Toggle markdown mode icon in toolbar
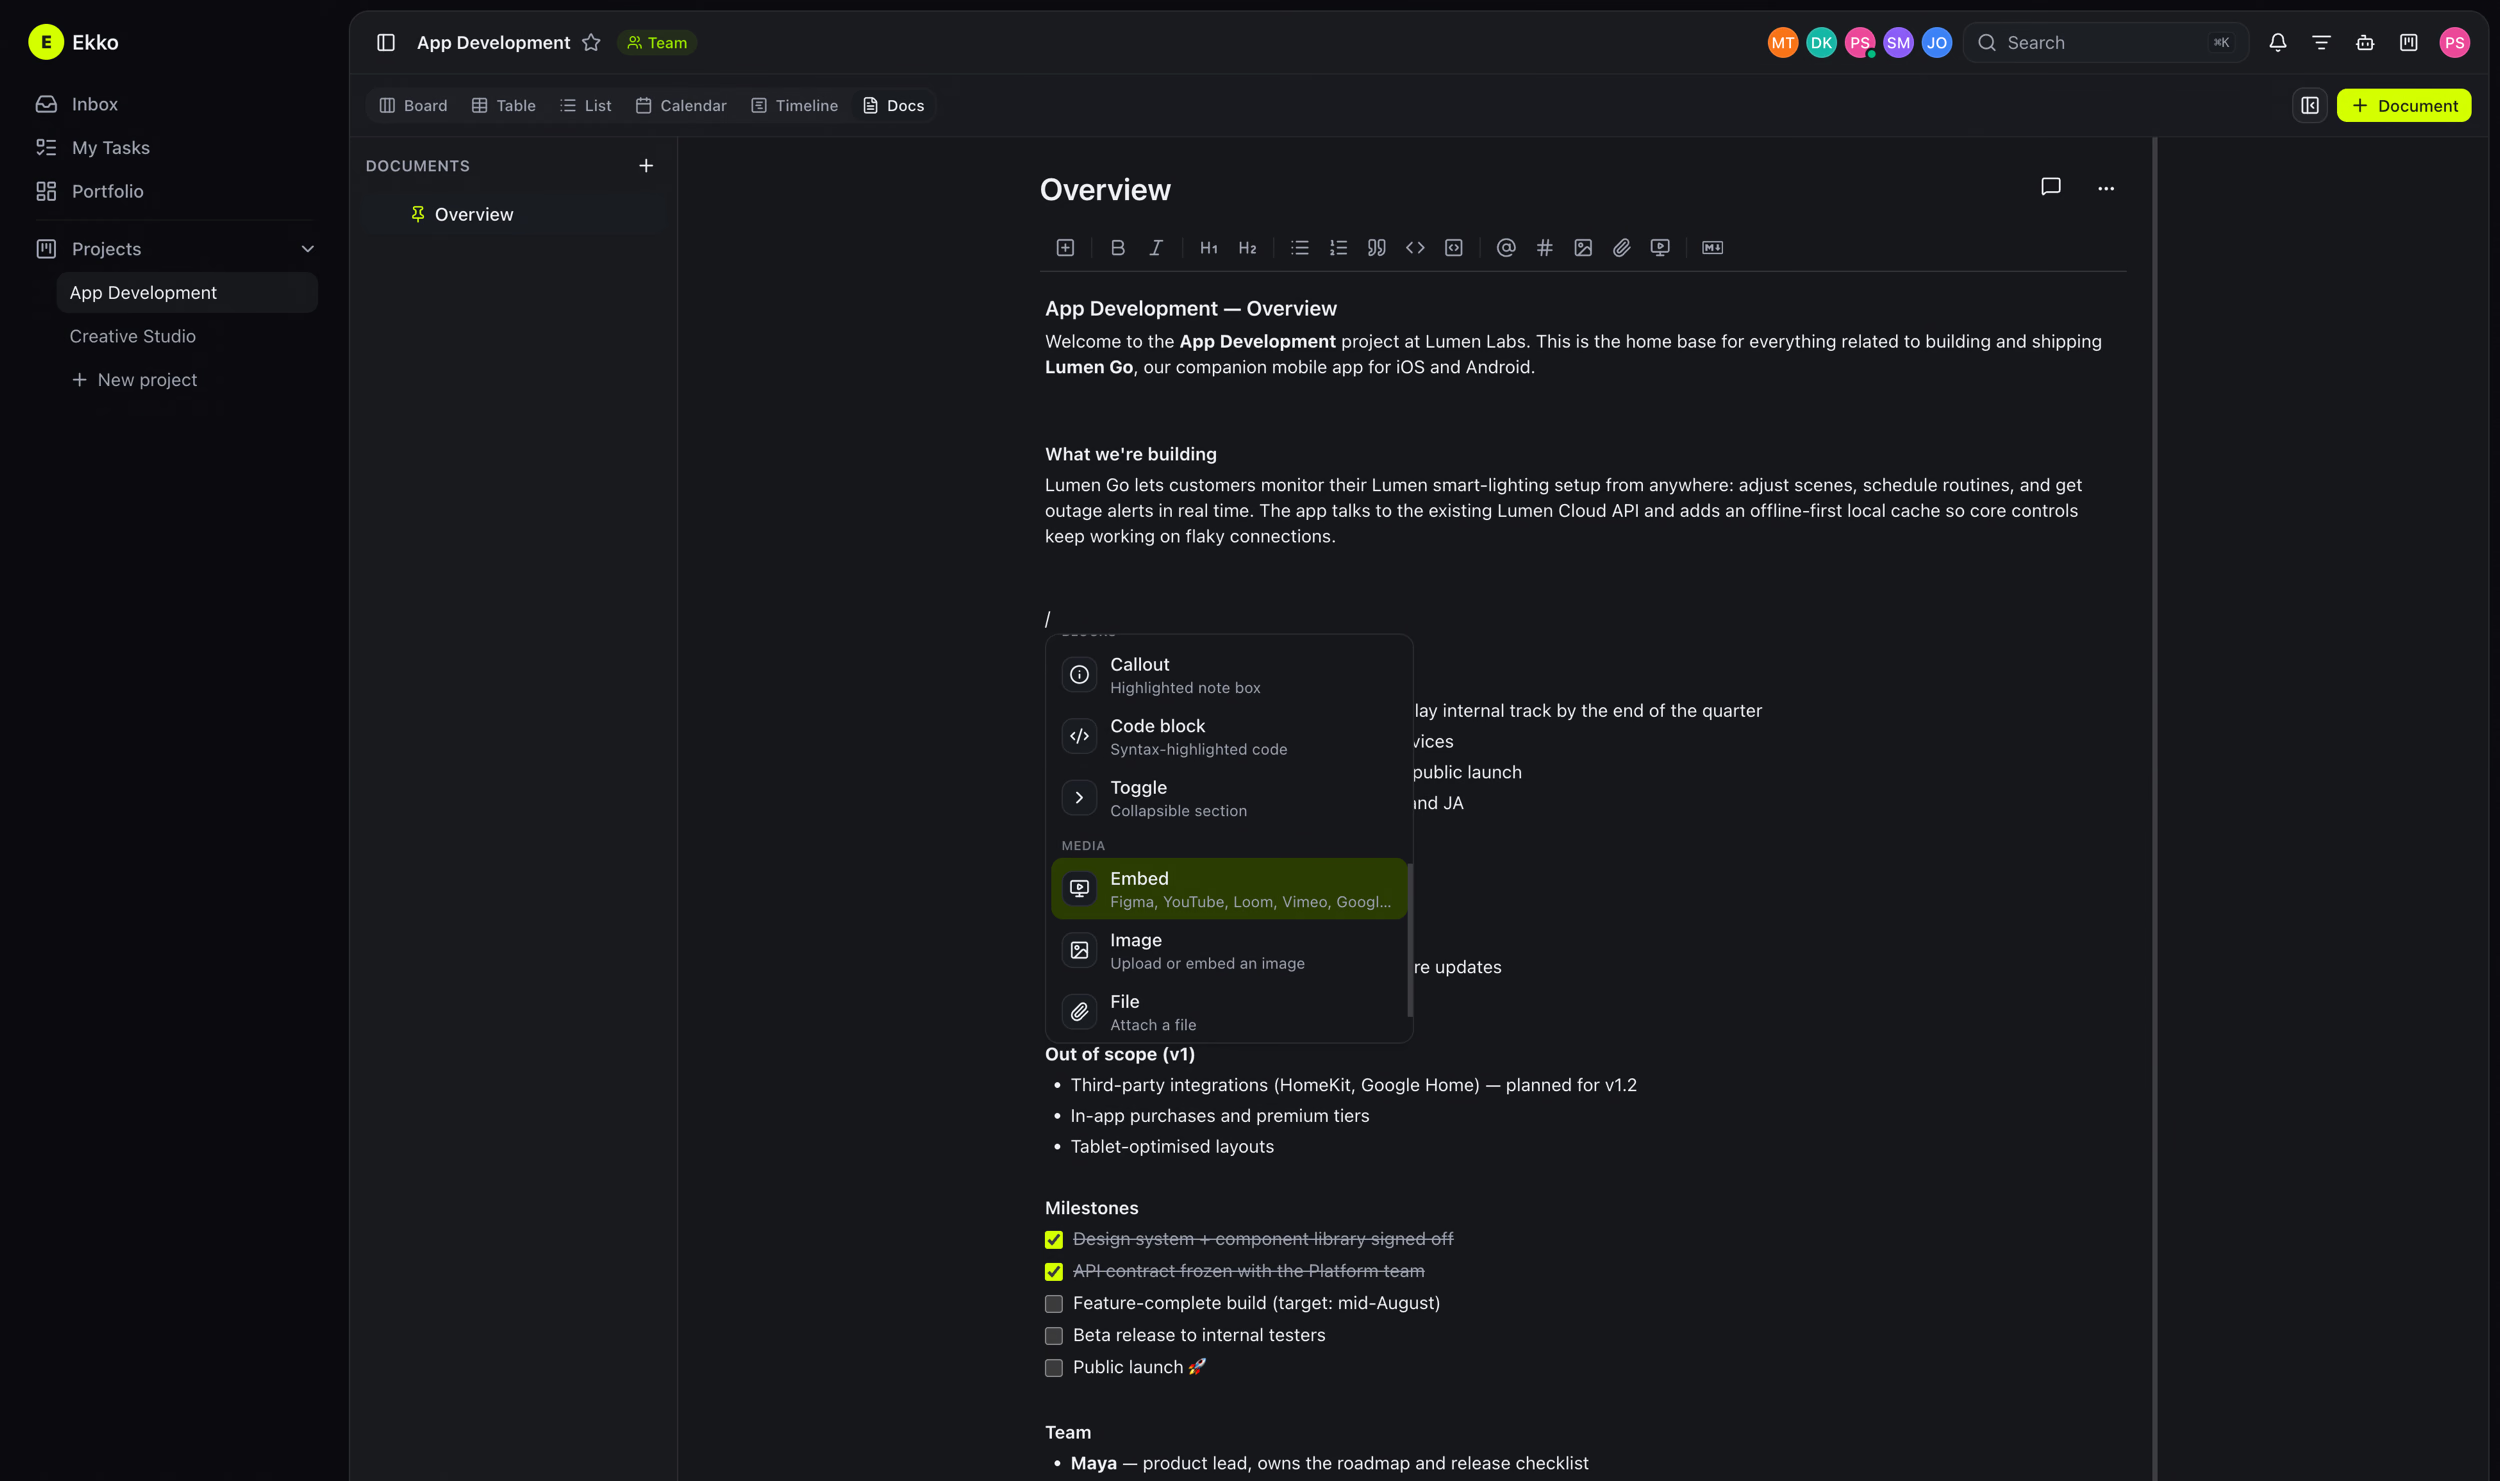Screen dimensions: 2500x1481 (1712, 247)
